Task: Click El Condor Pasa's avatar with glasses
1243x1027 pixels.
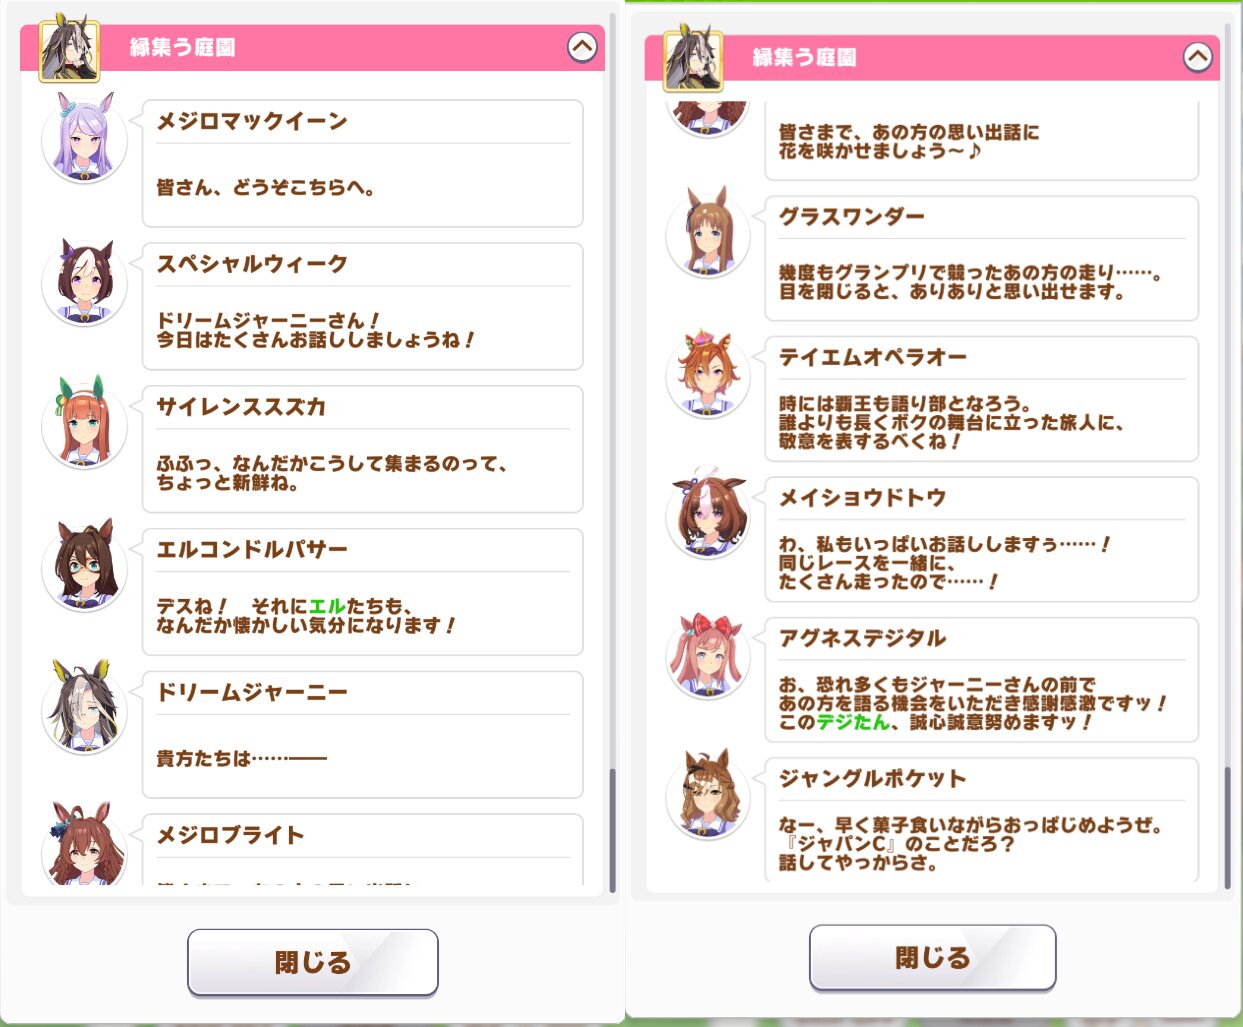Action: click(x=85, y=568)
